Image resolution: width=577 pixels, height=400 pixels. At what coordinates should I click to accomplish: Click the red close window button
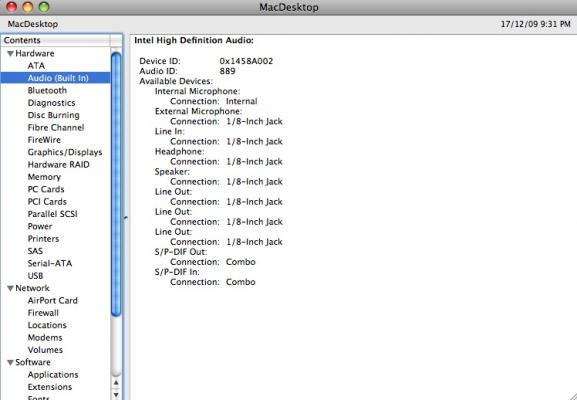(11, 7)
